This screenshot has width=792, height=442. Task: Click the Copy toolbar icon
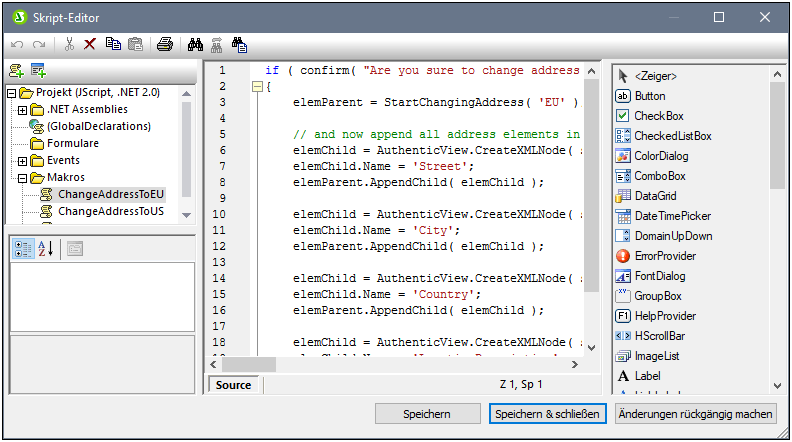[113, 45]
